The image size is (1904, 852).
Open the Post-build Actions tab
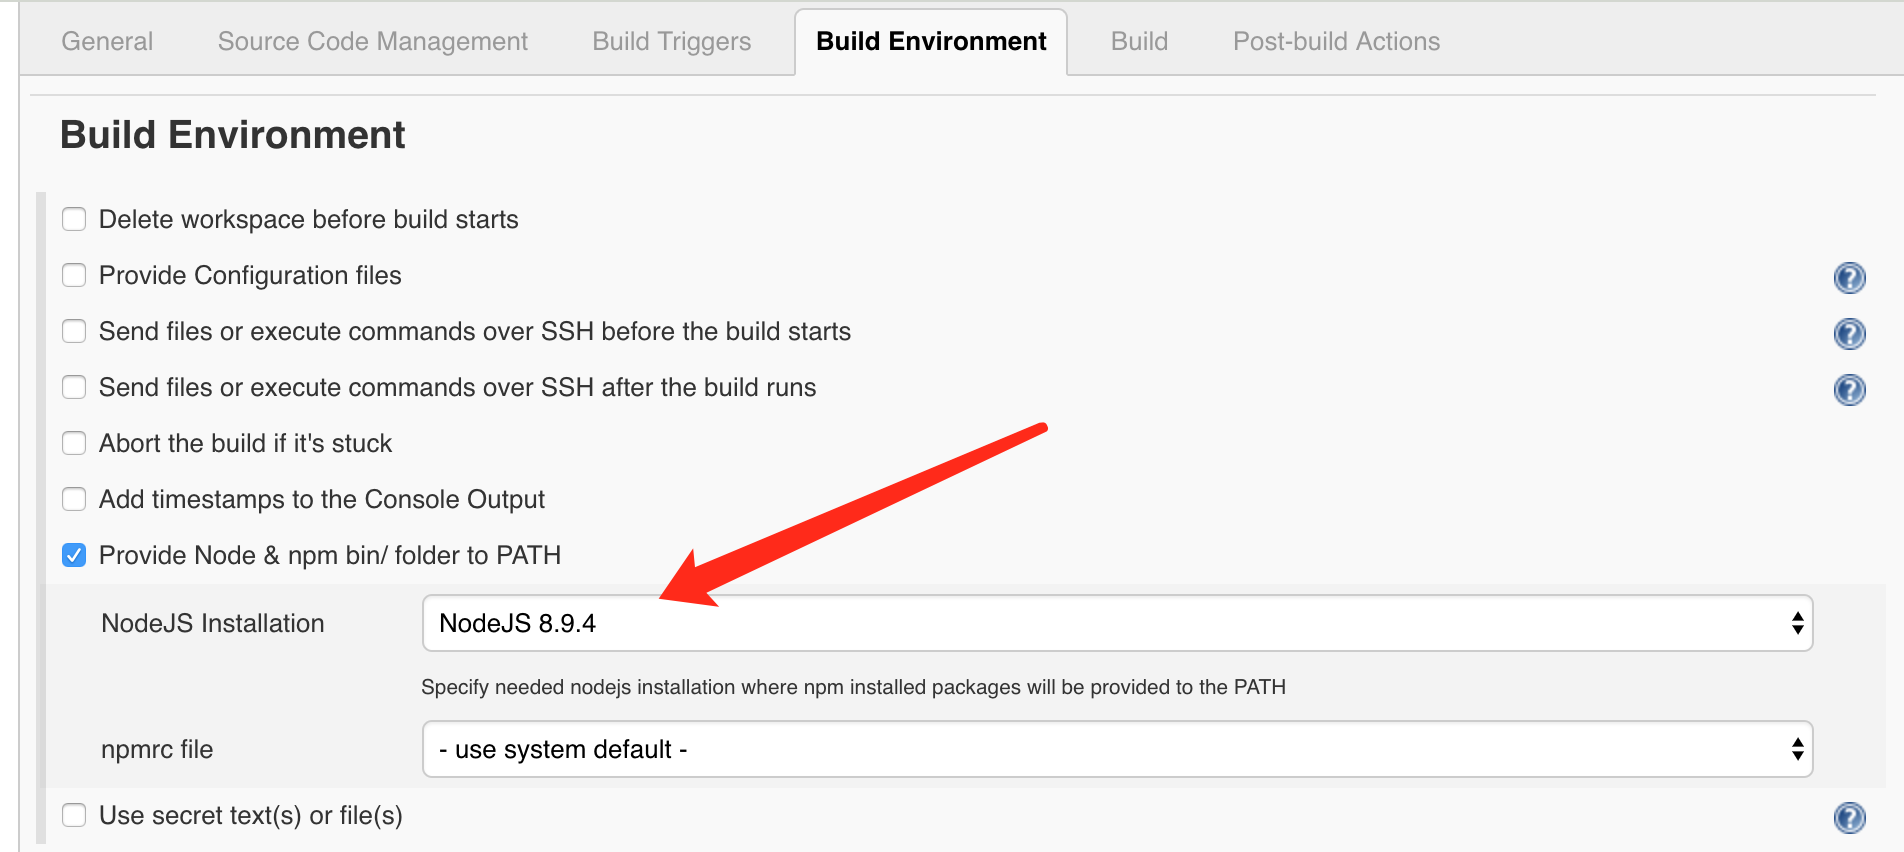1336,41
